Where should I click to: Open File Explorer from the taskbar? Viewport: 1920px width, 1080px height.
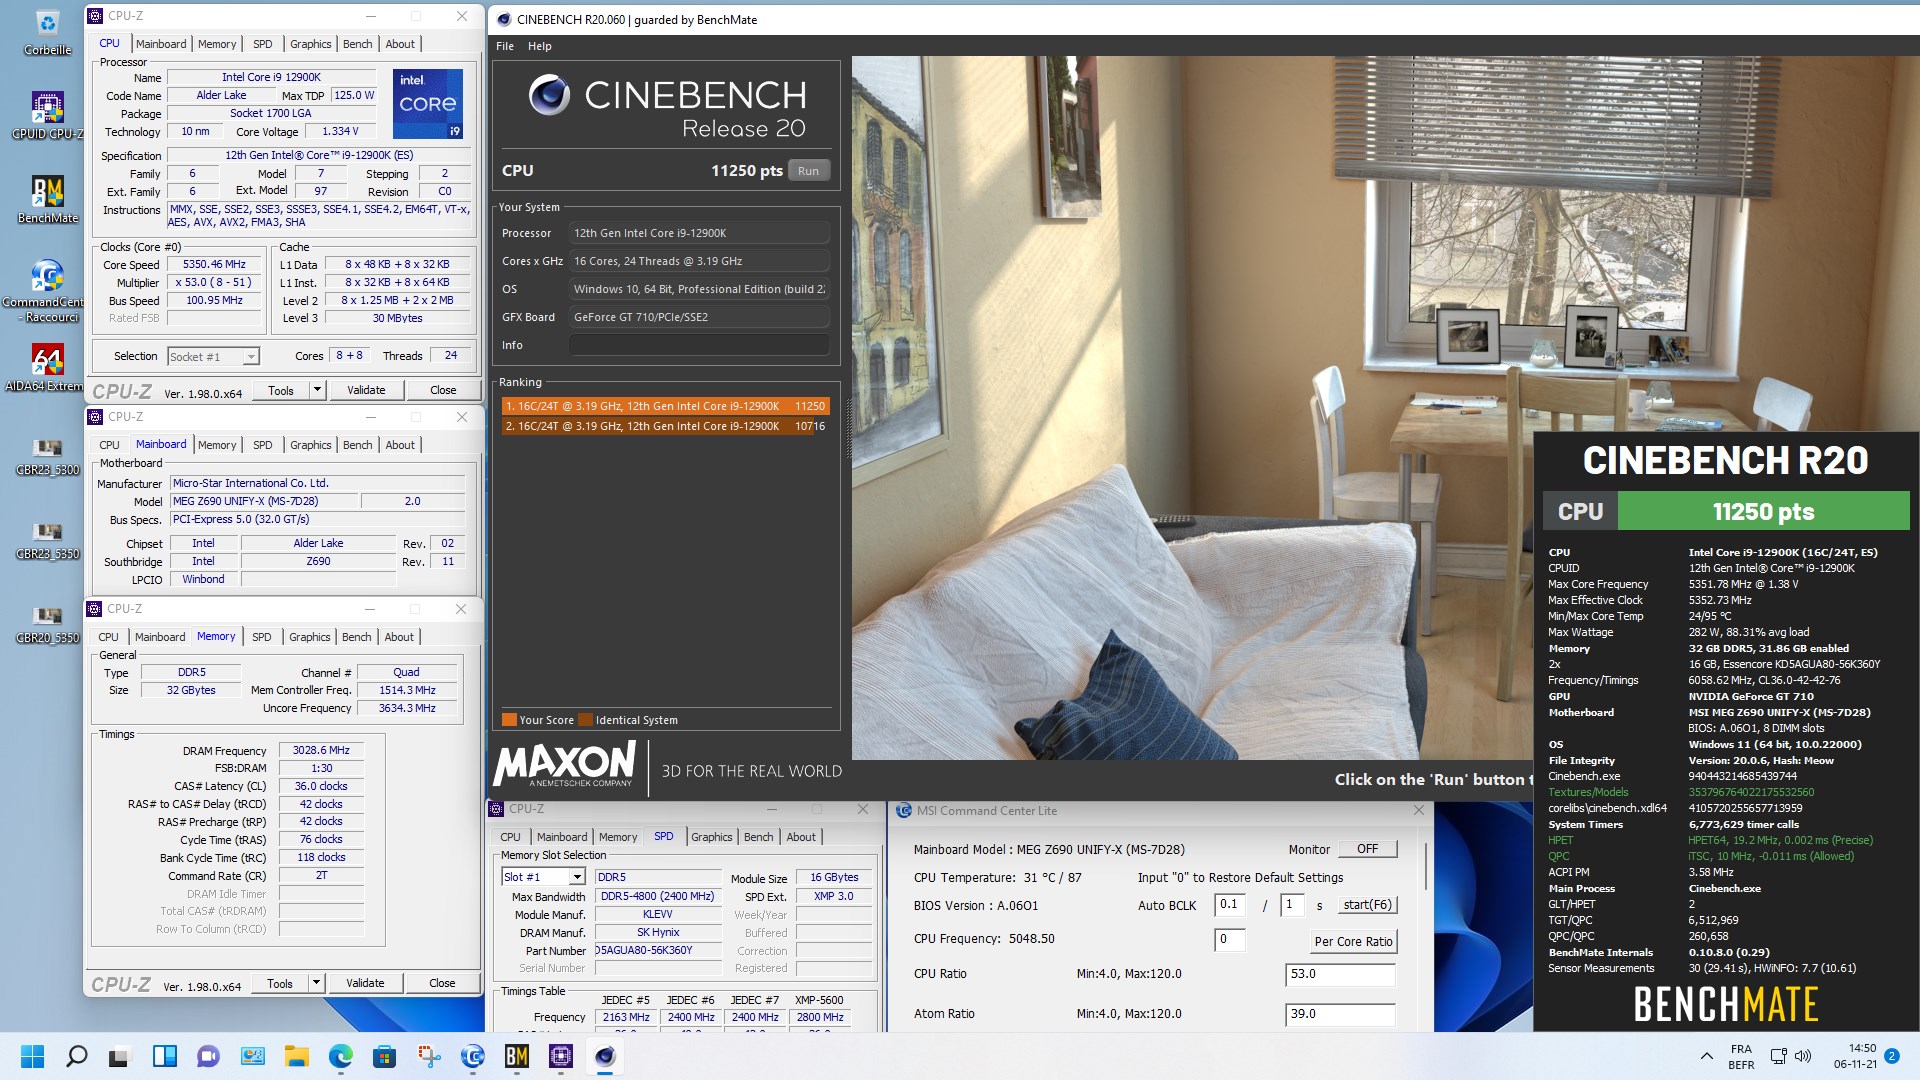click(x=296, y=1056)
